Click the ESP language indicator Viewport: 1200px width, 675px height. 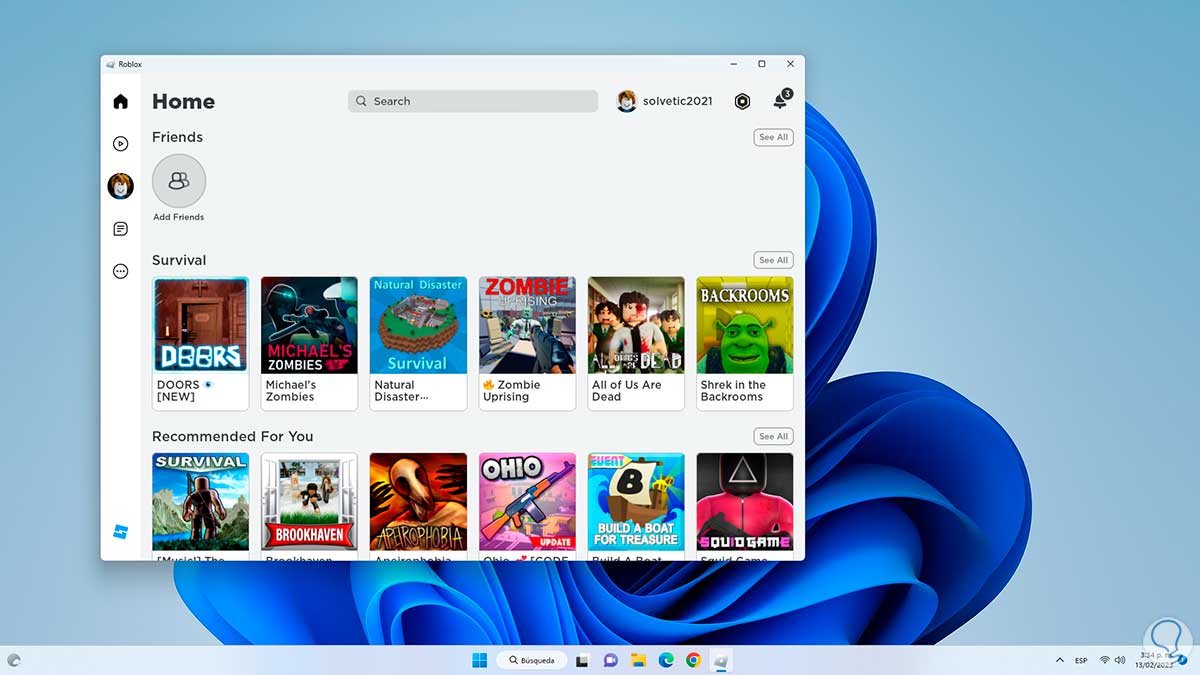[1082, 660]
